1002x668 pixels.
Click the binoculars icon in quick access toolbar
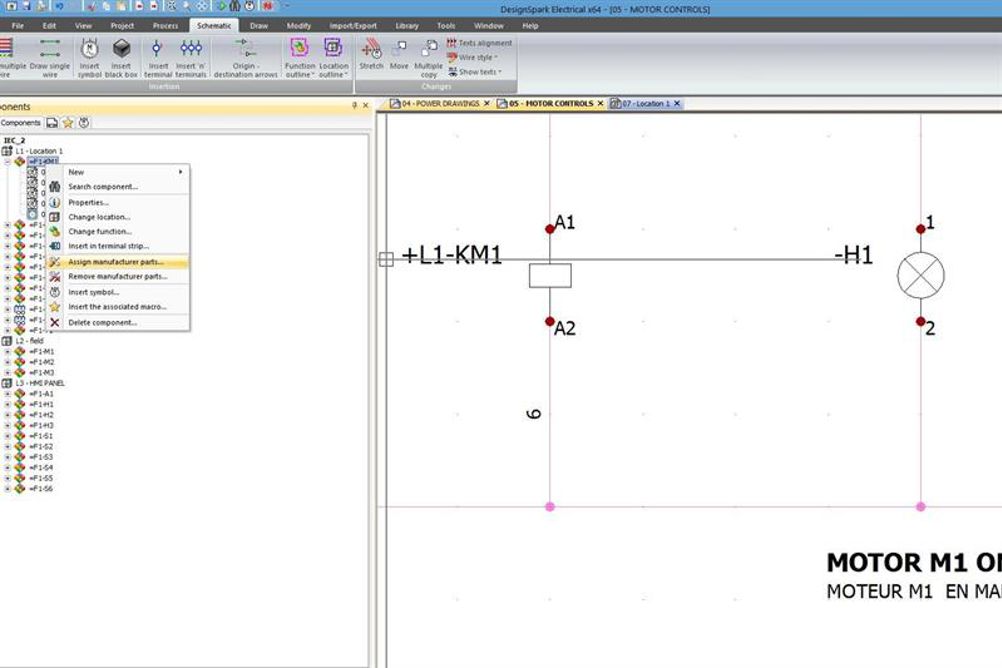coord(235,6)
